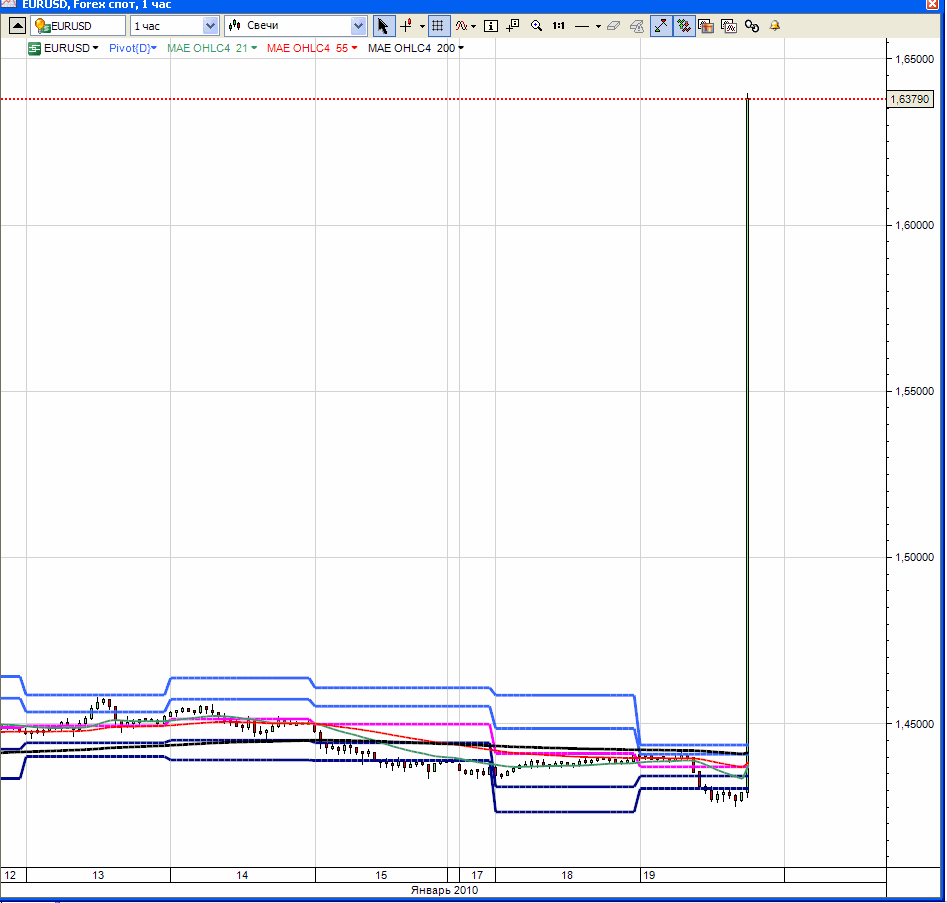947x903 pixels.
Task: Toggle the trade arrows red-green line button
Action: pyautogui.click(x=661, y=26)
